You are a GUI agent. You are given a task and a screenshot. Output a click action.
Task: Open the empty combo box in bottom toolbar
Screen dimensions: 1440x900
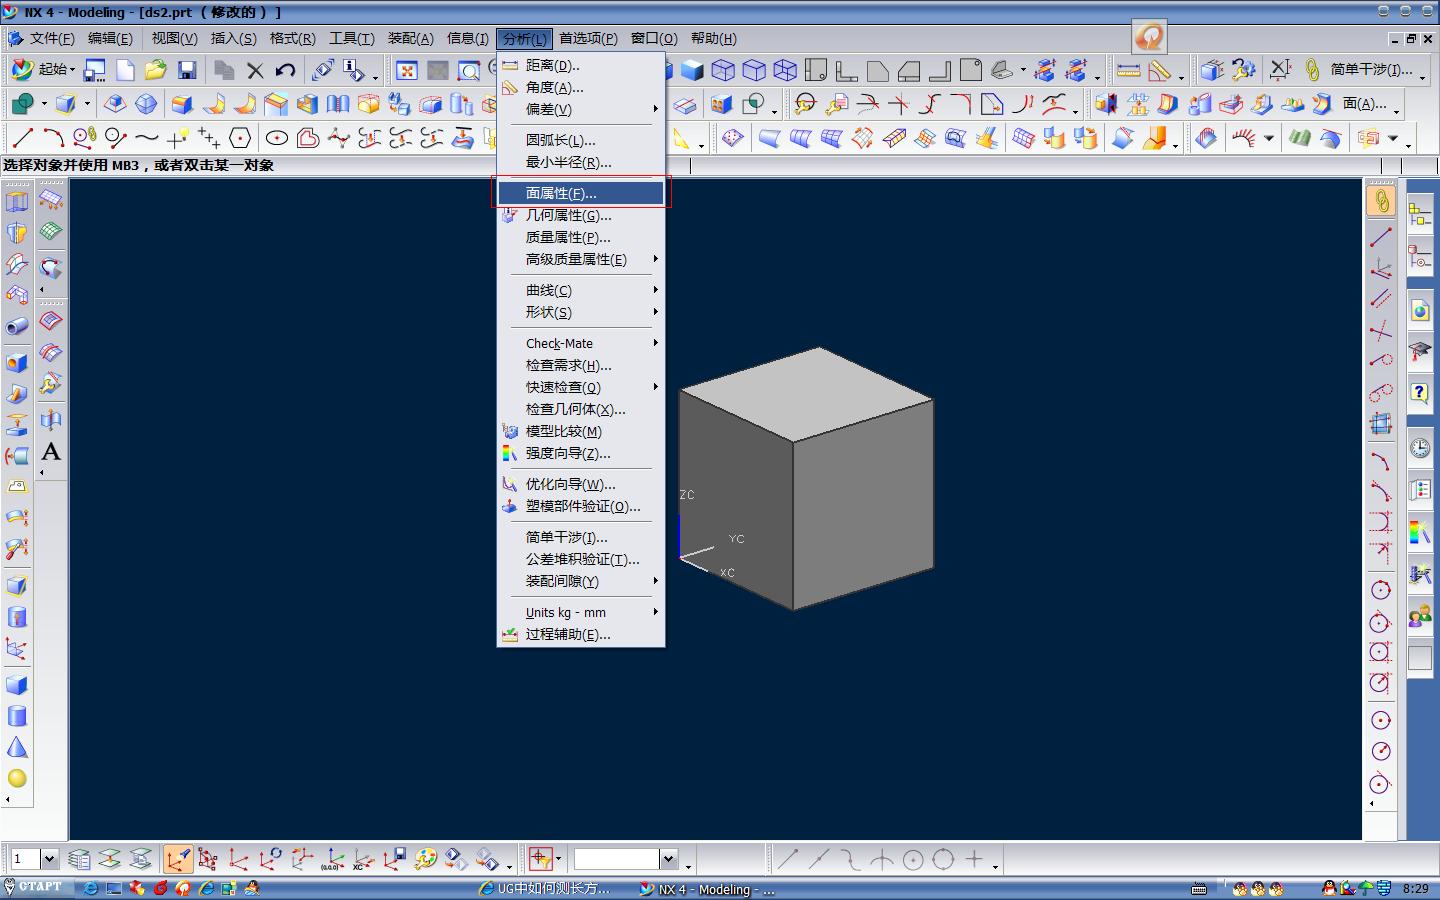(625, 859)
